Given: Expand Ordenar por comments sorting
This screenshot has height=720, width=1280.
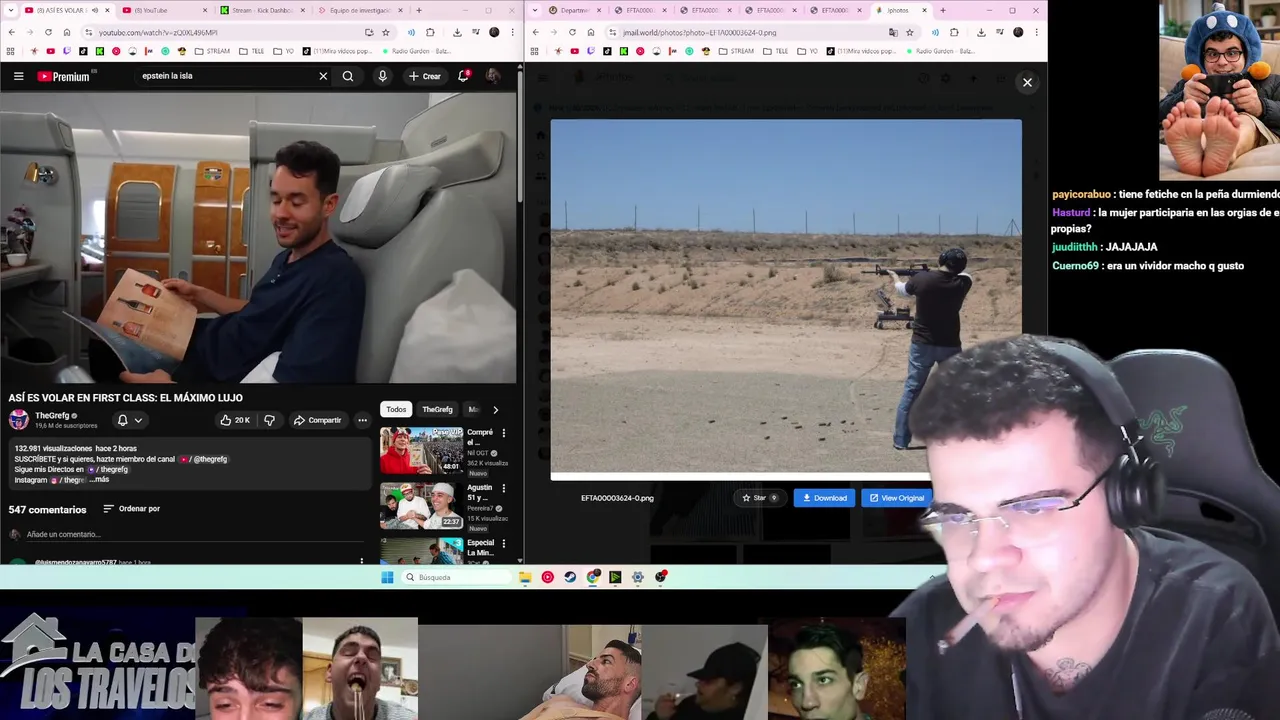Looking at the screenshot, I should point(131,509).
